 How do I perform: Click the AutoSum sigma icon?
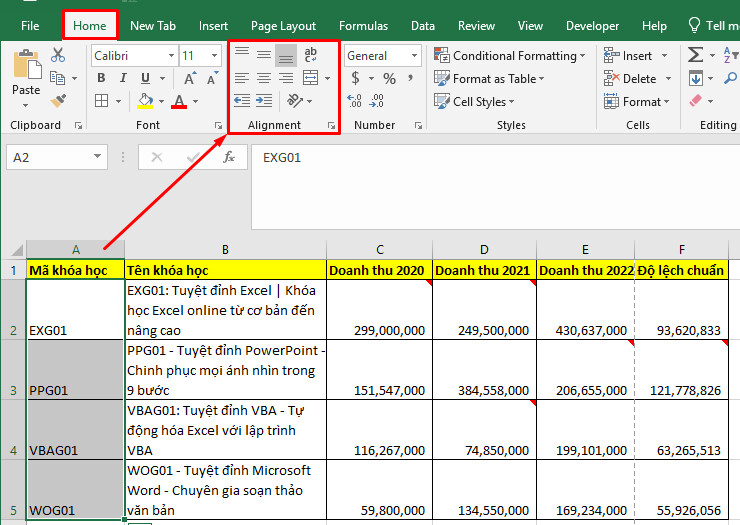[696, 55]
